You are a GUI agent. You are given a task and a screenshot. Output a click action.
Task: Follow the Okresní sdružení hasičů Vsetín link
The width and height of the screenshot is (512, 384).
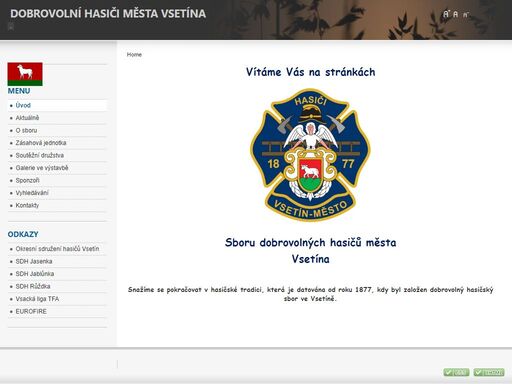(57, 249)
